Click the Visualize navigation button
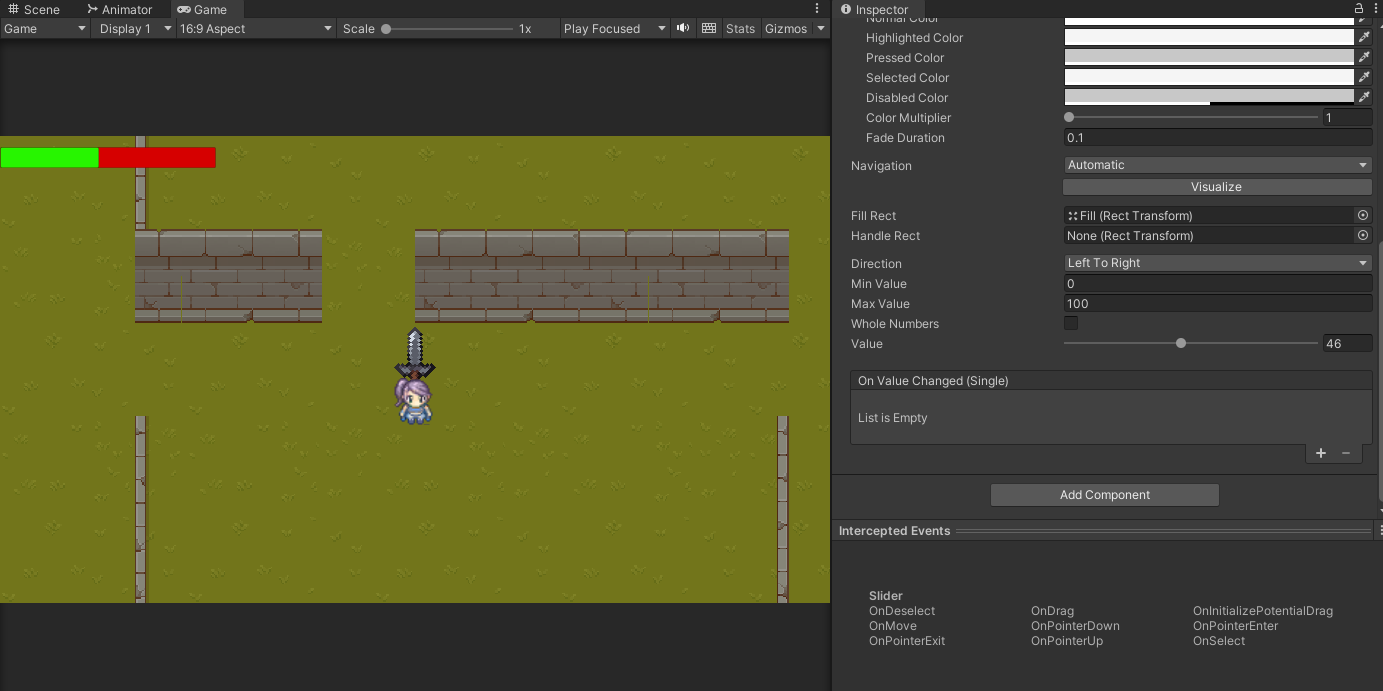 tap(1216, 186)
